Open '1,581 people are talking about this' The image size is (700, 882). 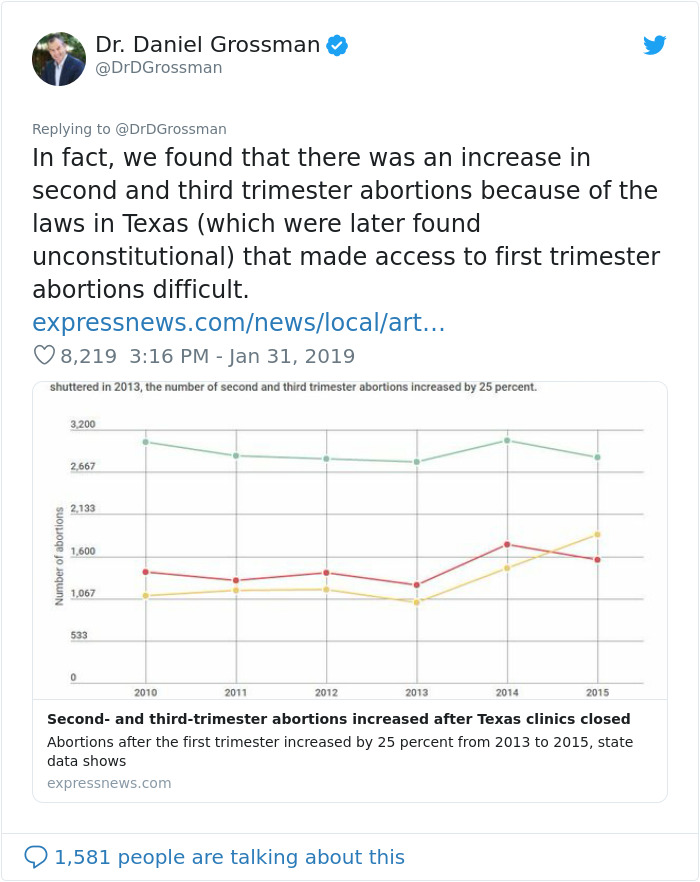pos(229,857)
